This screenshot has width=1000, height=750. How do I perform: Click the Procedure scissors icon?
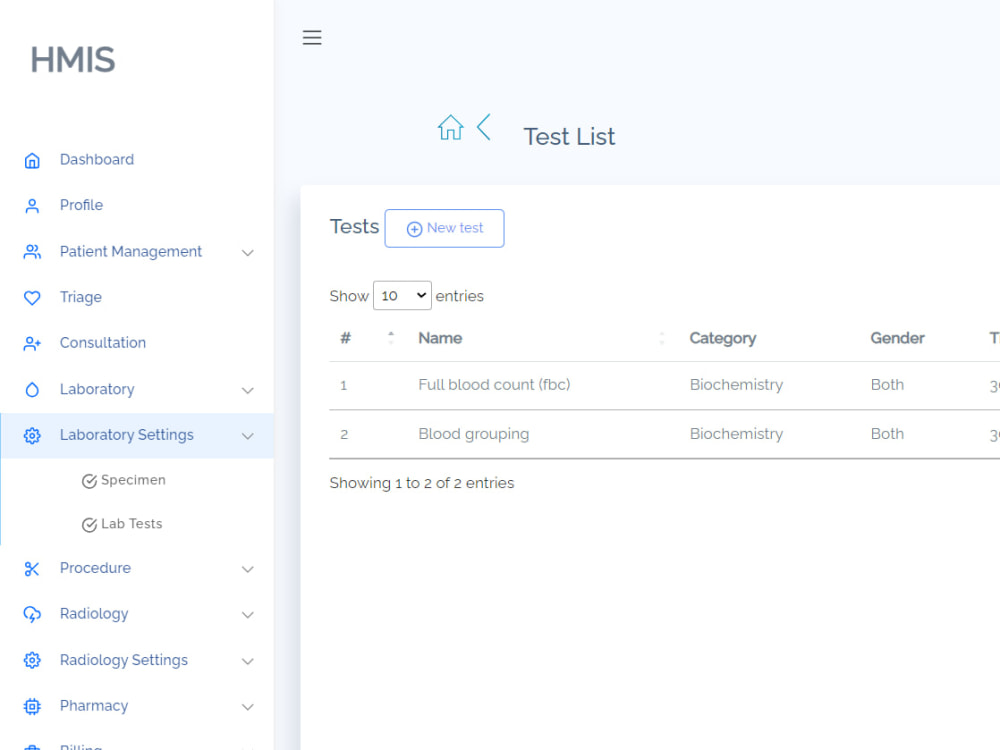click(32, 569)
